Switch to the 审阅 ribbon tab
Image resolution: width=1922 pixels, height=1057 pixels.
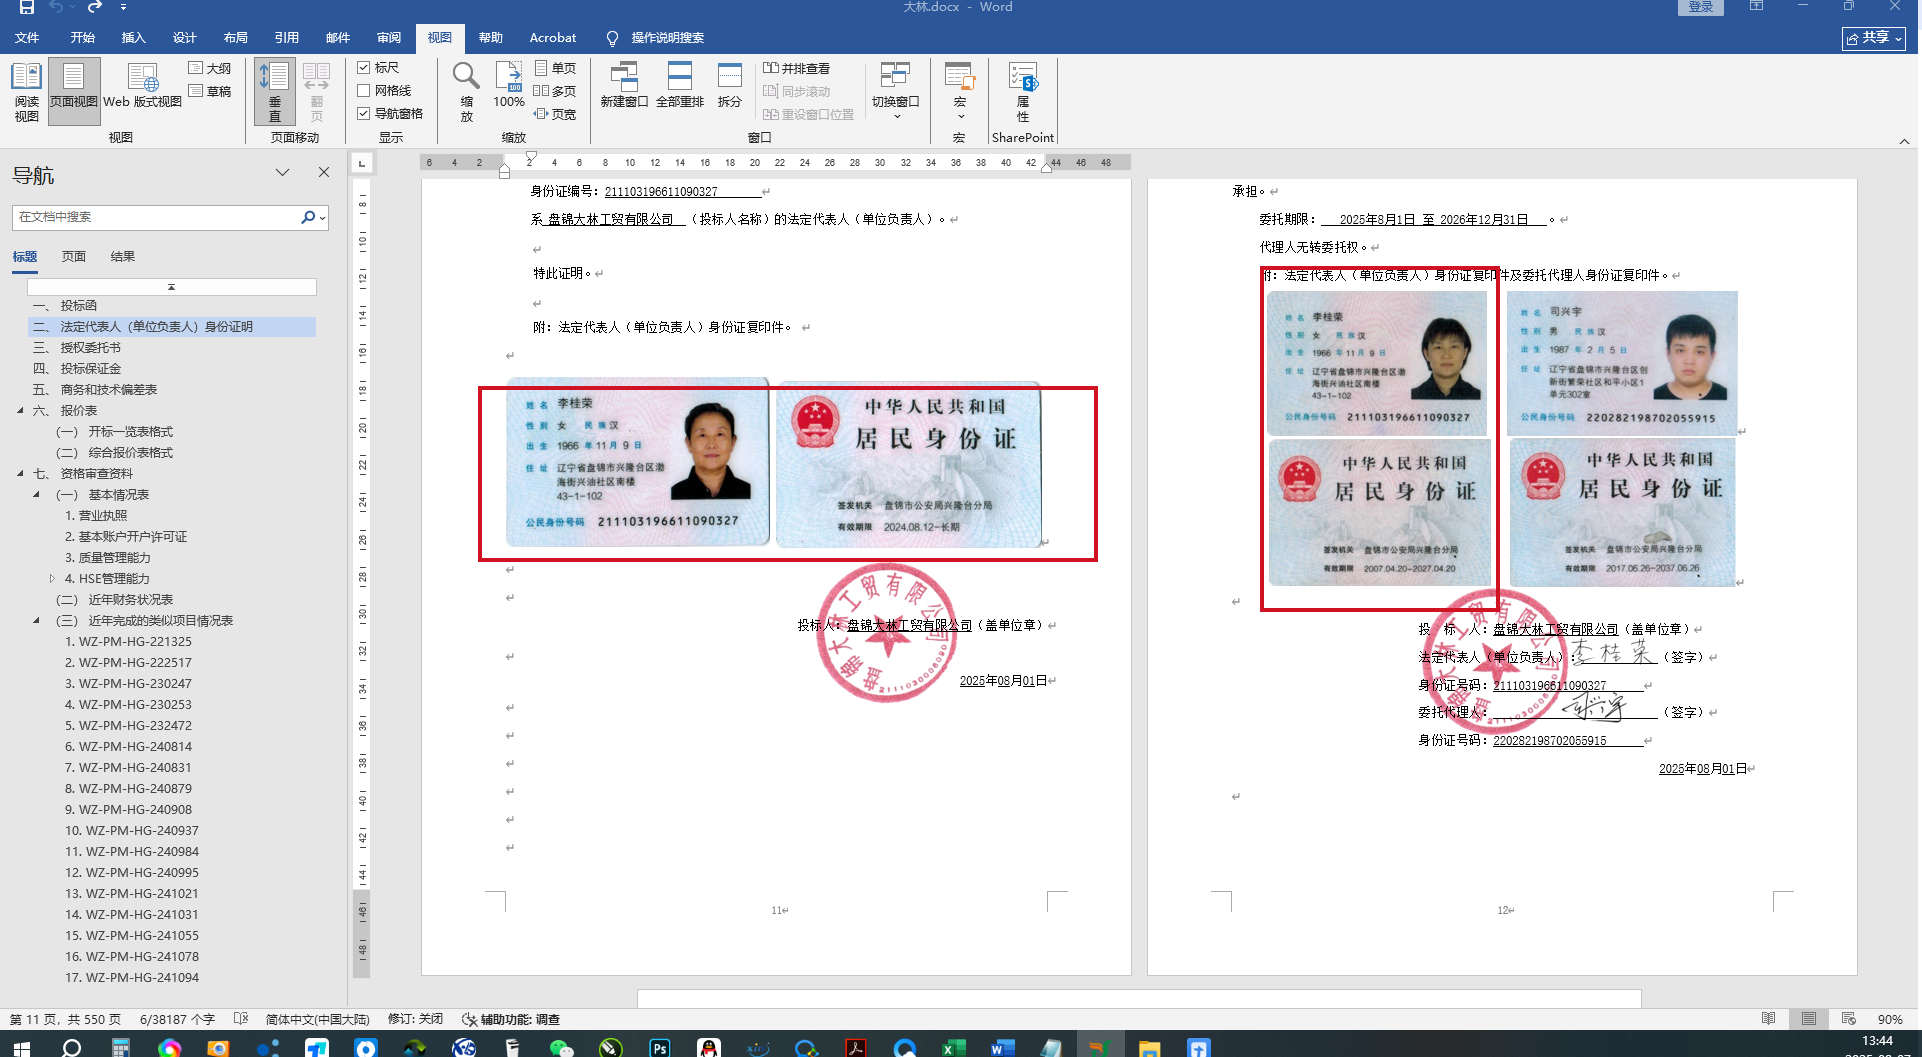389,38
